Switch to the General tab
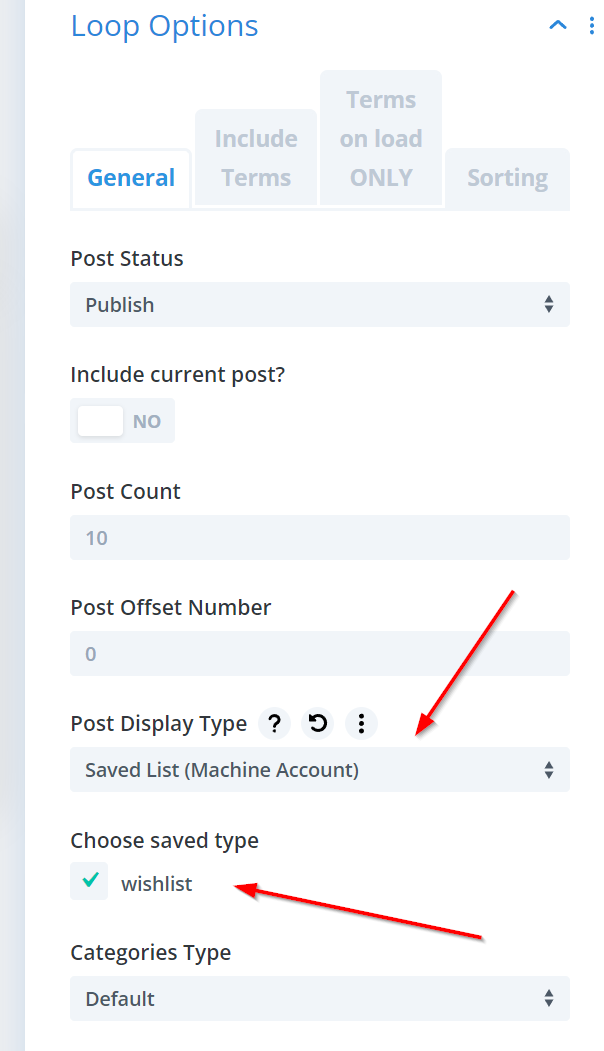This screenshot has height=1051, width=604. point(131,179)
